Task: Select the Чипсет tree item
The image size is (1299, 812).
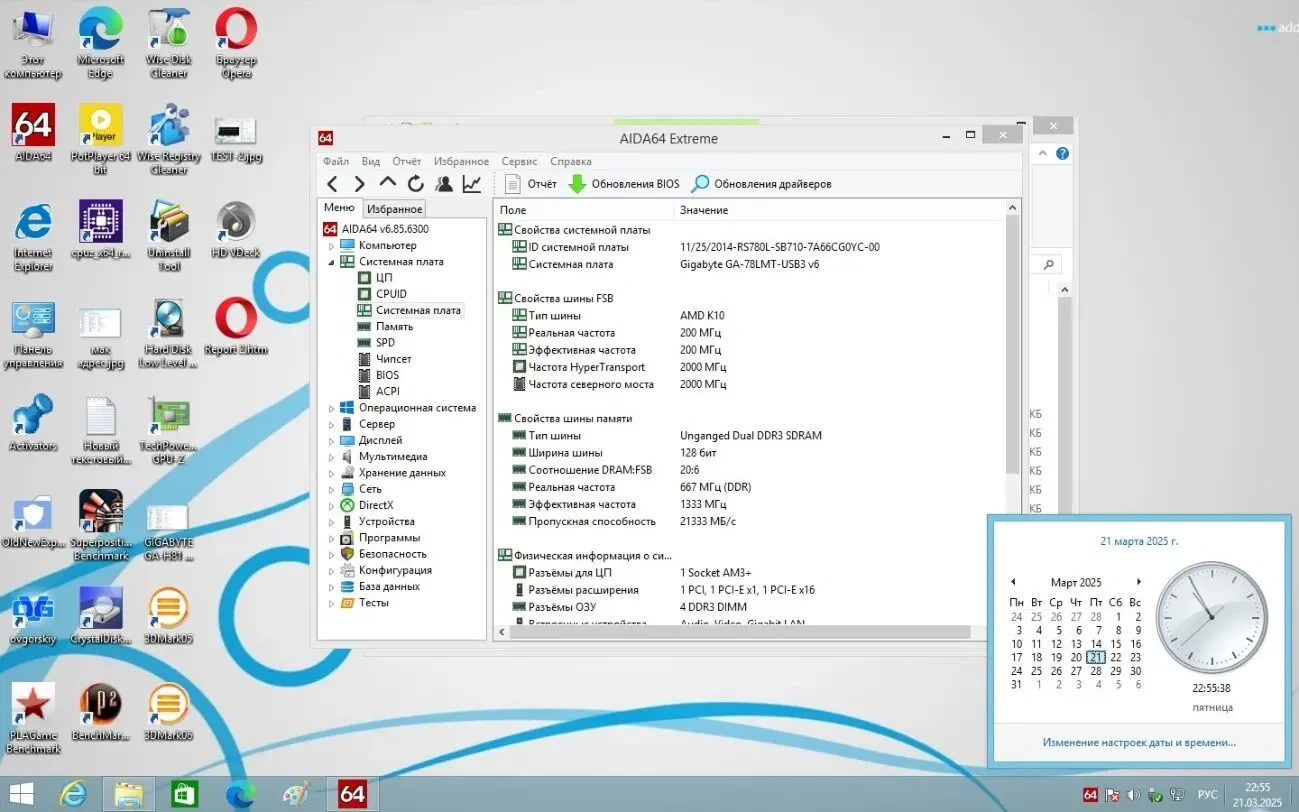Action: 393,359
